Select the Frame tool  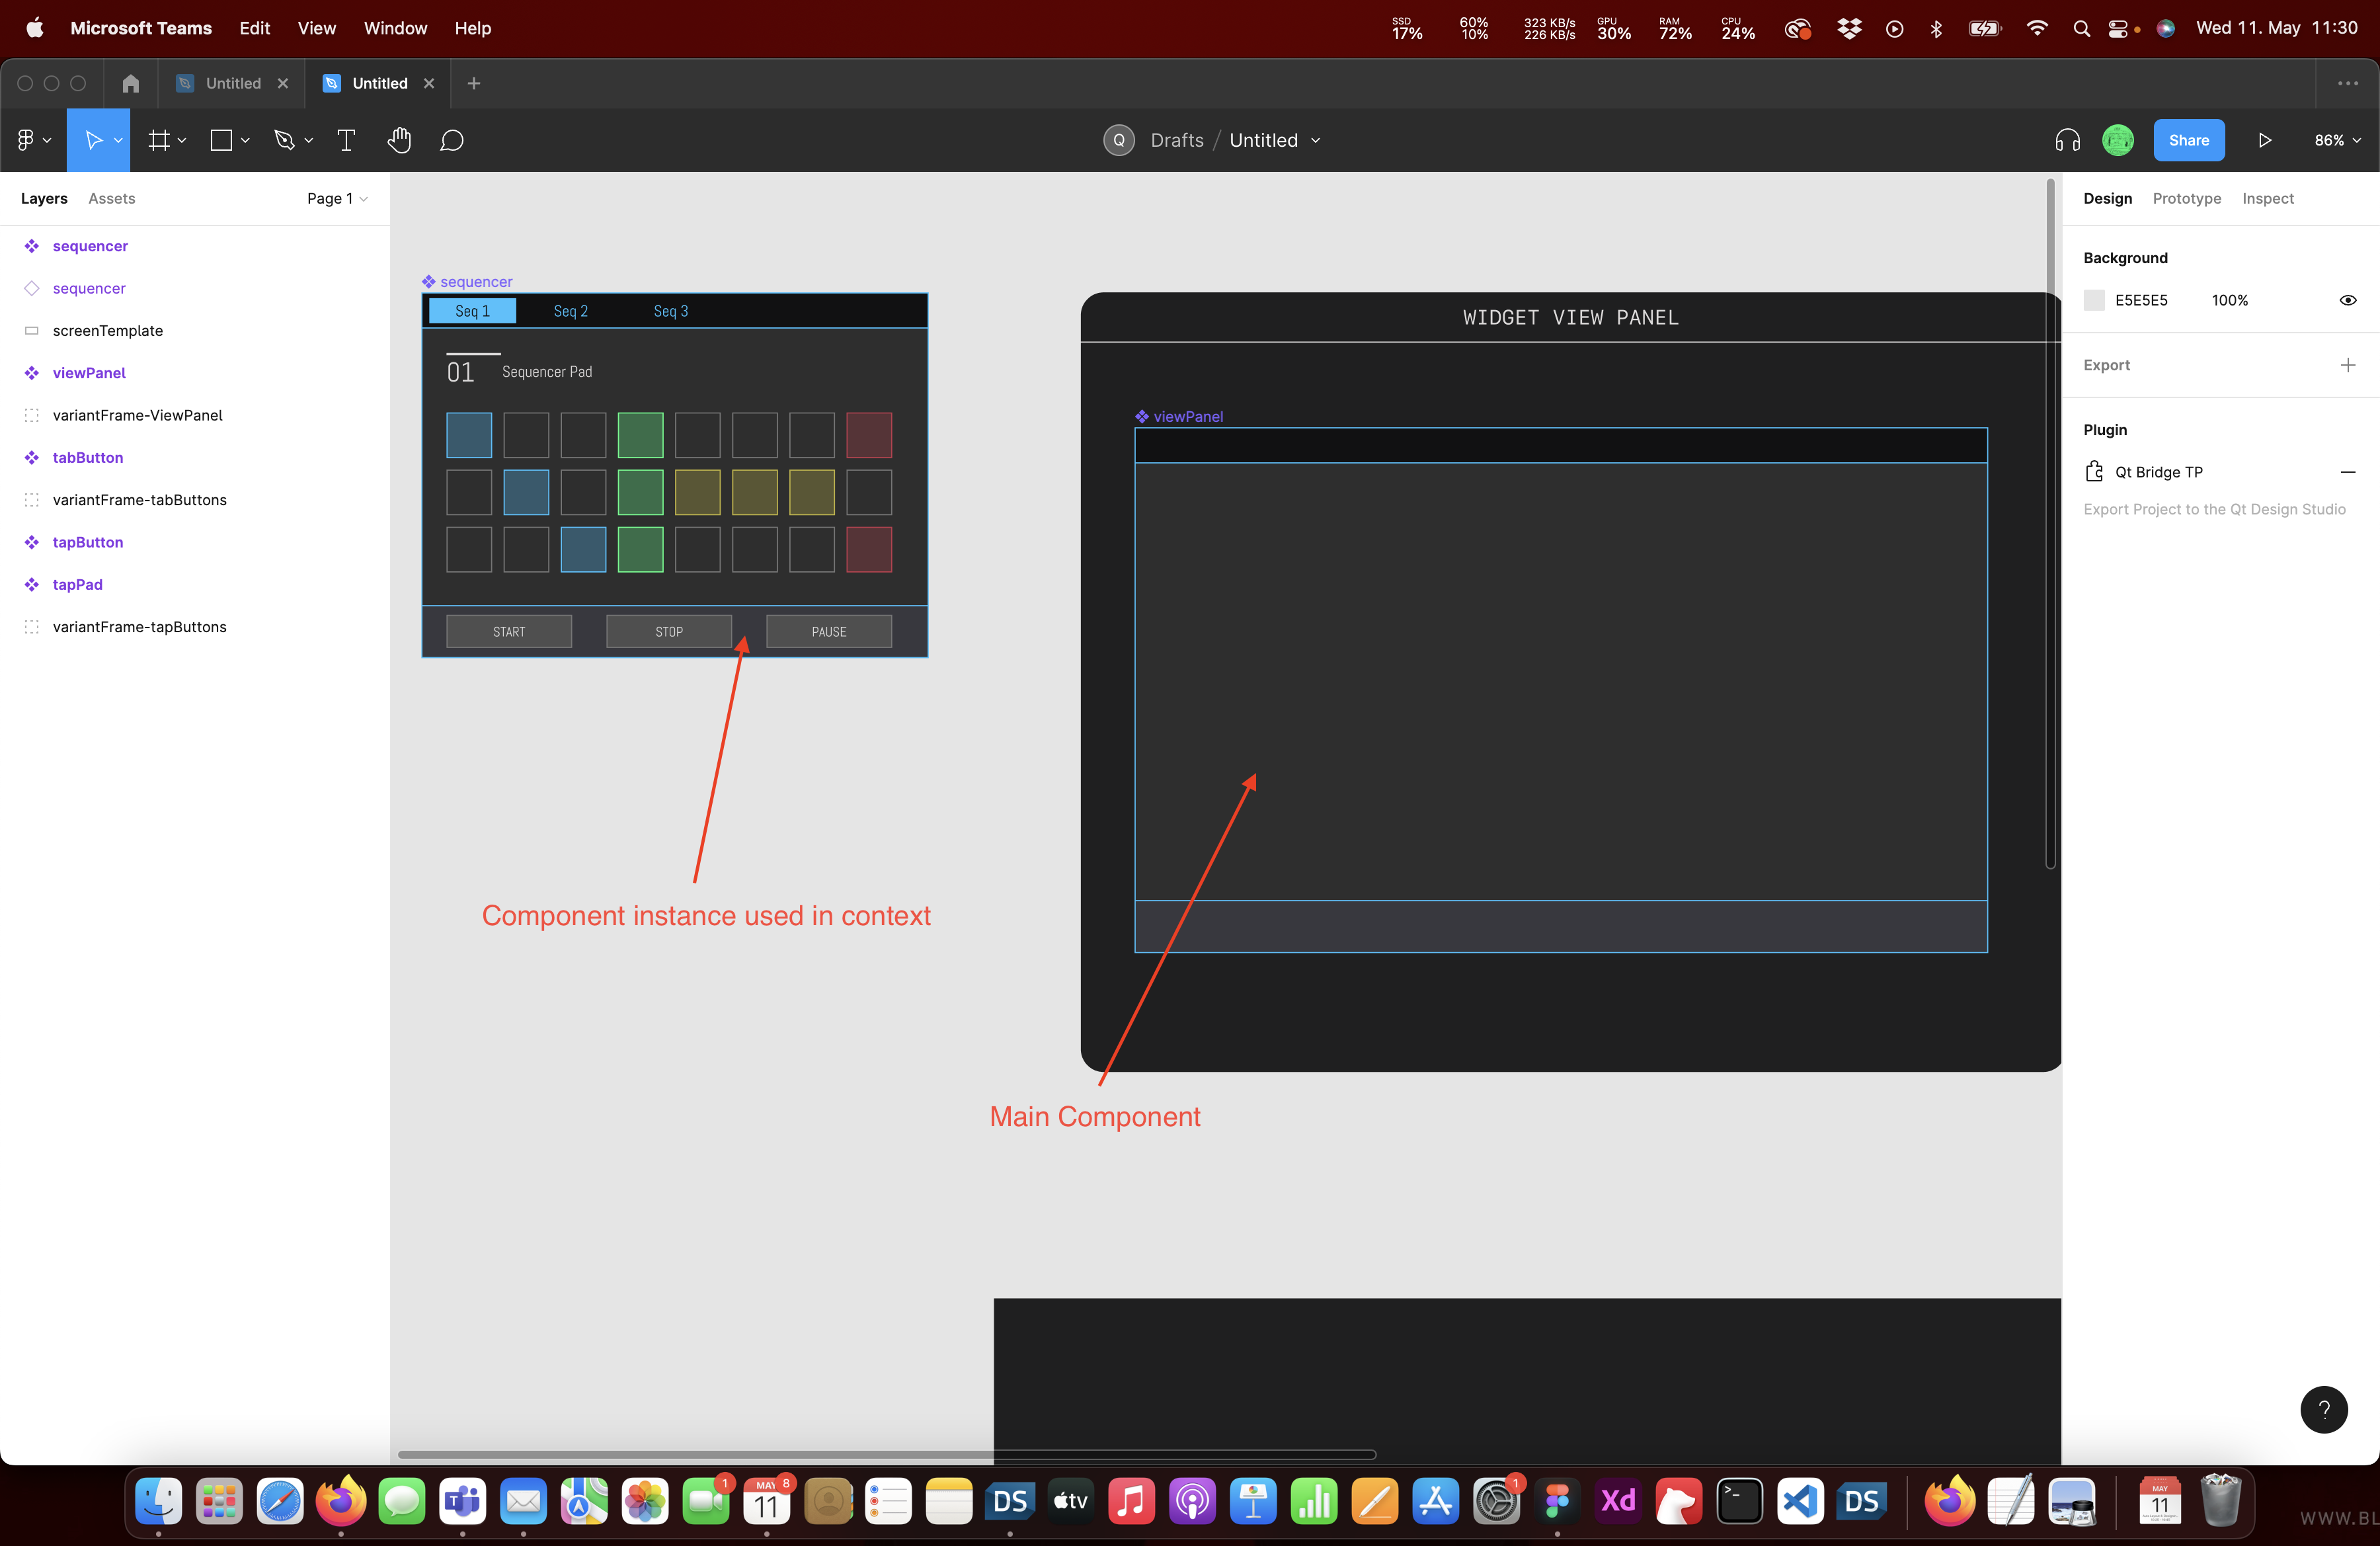coord(158,140)
